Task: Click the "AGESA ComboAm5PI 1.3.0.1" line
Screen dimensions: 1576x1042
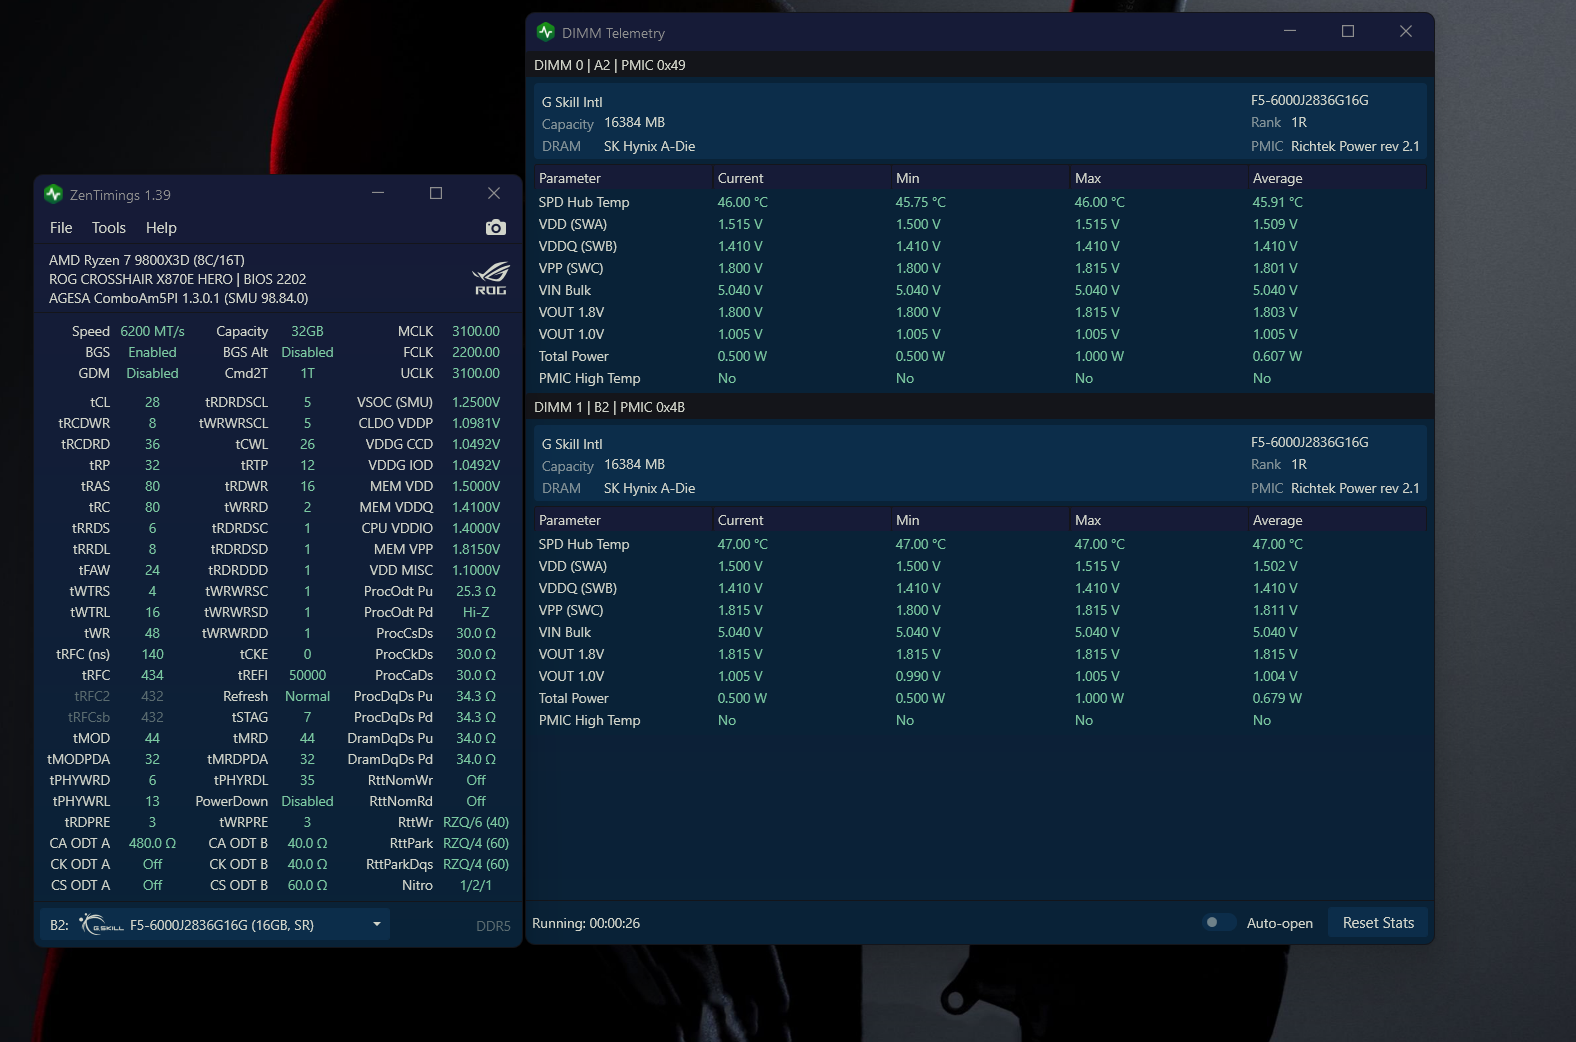Action: click(x=179, y=298)
